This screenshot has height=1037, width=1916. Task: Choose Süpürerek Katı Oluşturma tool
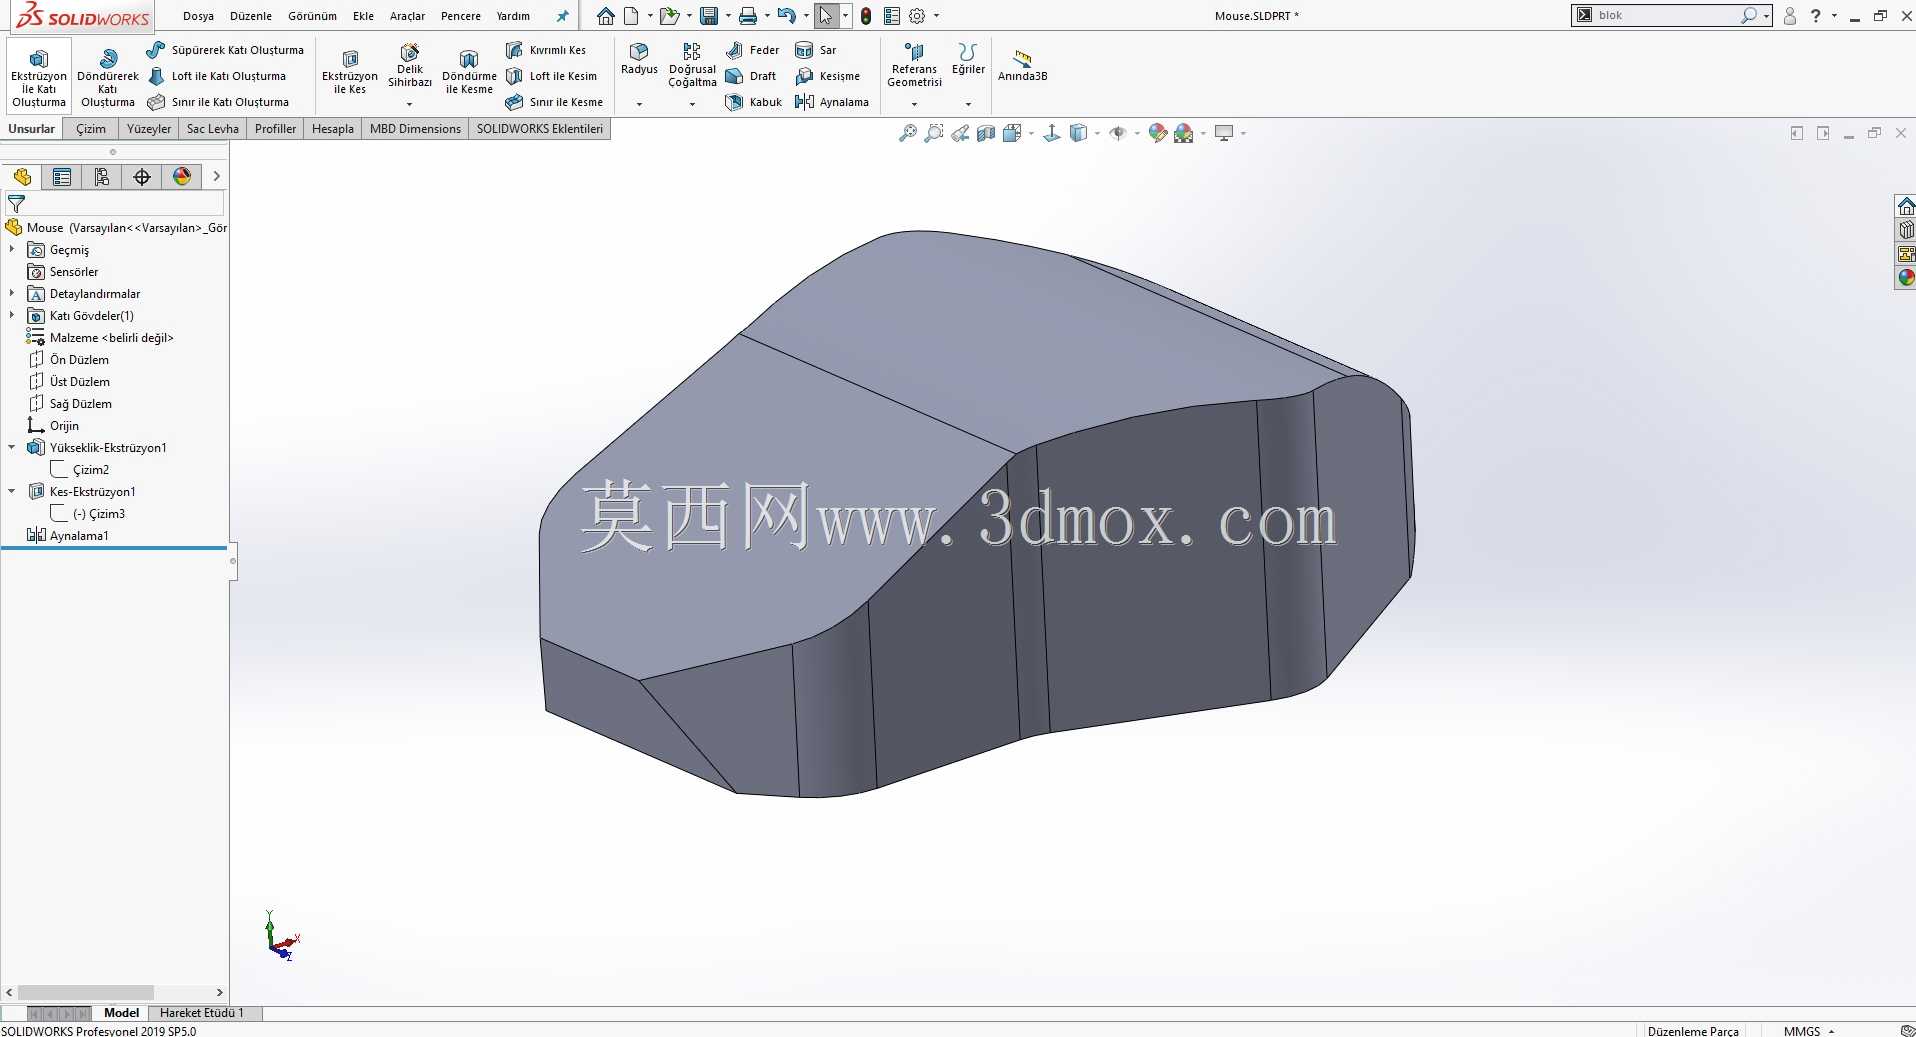click(x=225, y=50)
